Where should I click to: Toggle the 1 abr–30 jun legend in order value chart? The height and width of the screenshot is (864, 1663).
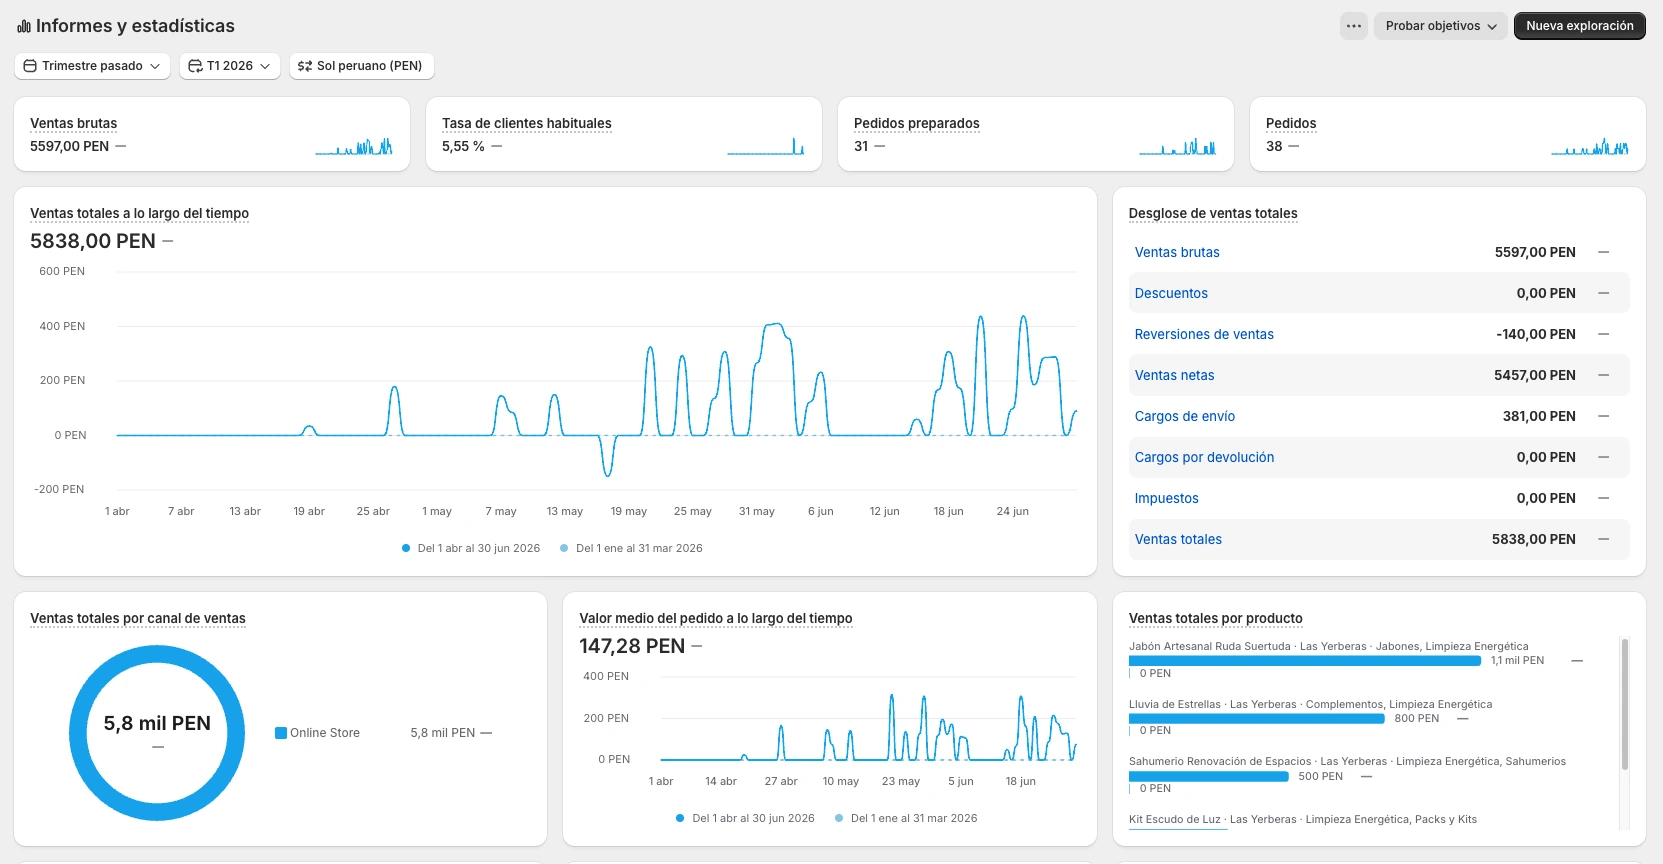pos(746,818)
